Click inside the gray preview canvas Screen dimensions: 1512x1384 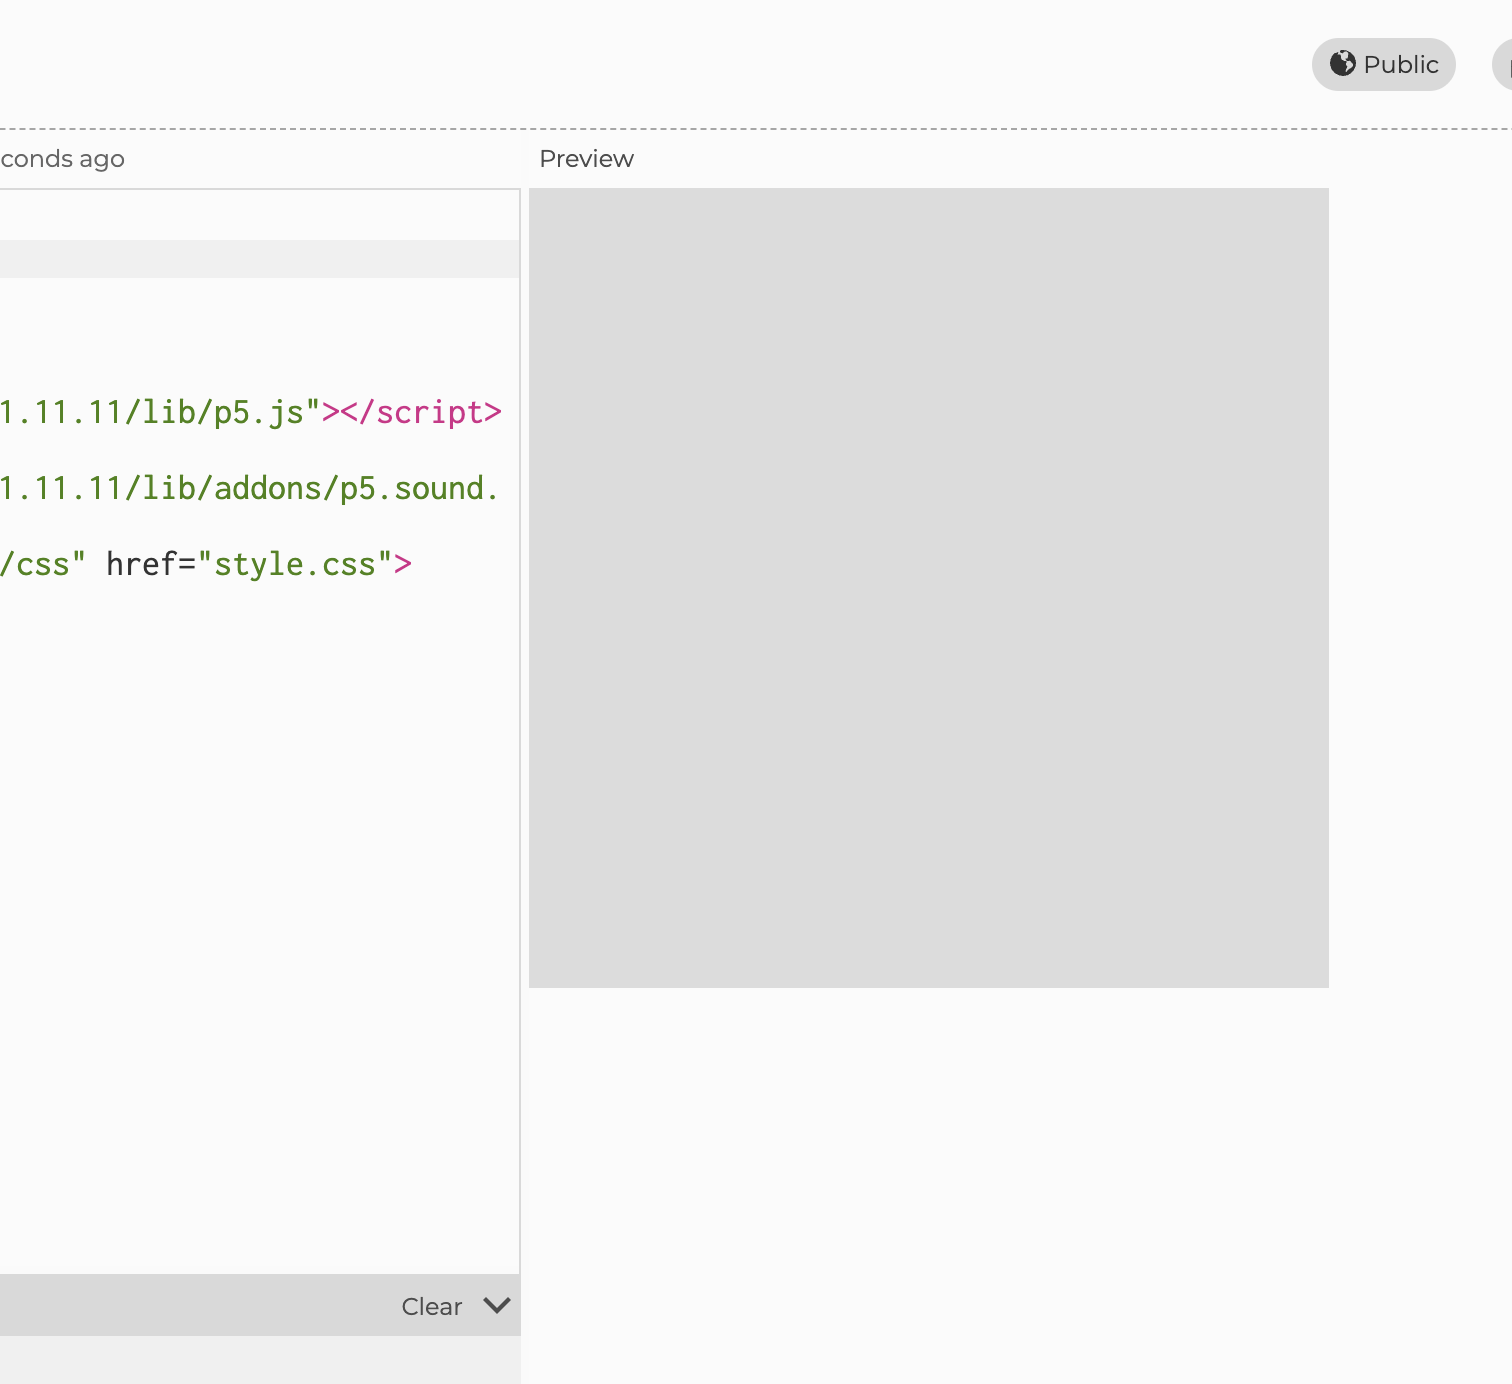point(928,587)
